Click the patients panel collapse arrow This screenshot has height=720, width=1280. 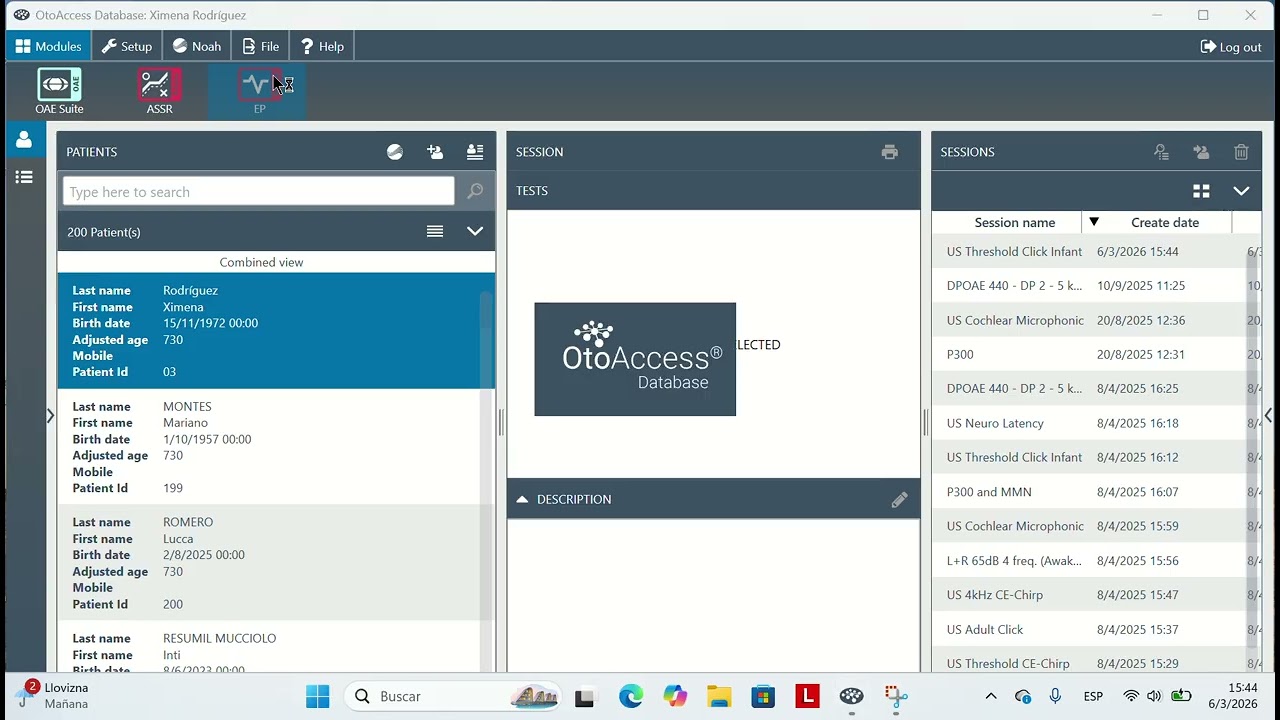(x=50, y=415)
